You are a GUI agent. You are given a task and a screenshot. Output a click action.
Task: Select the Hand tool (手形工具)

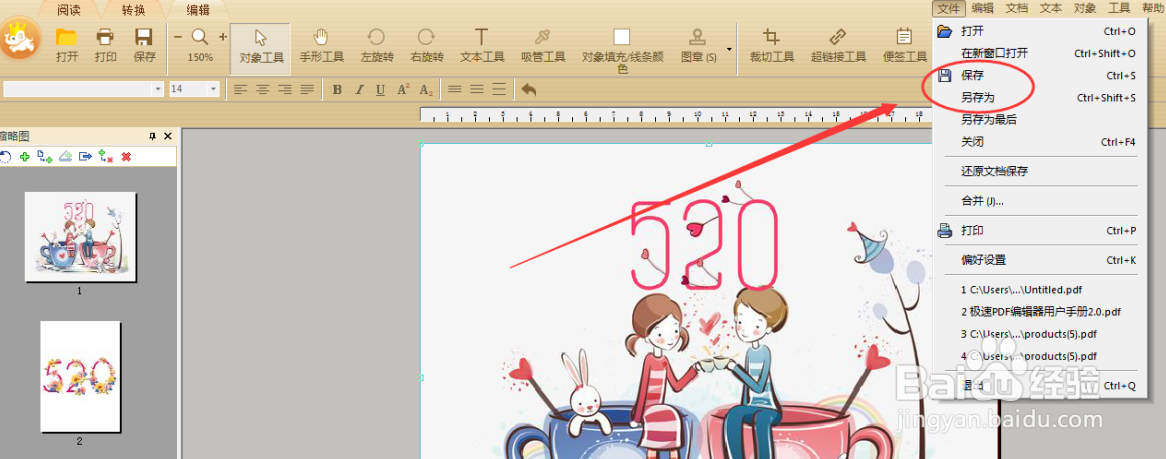point(321,46)
